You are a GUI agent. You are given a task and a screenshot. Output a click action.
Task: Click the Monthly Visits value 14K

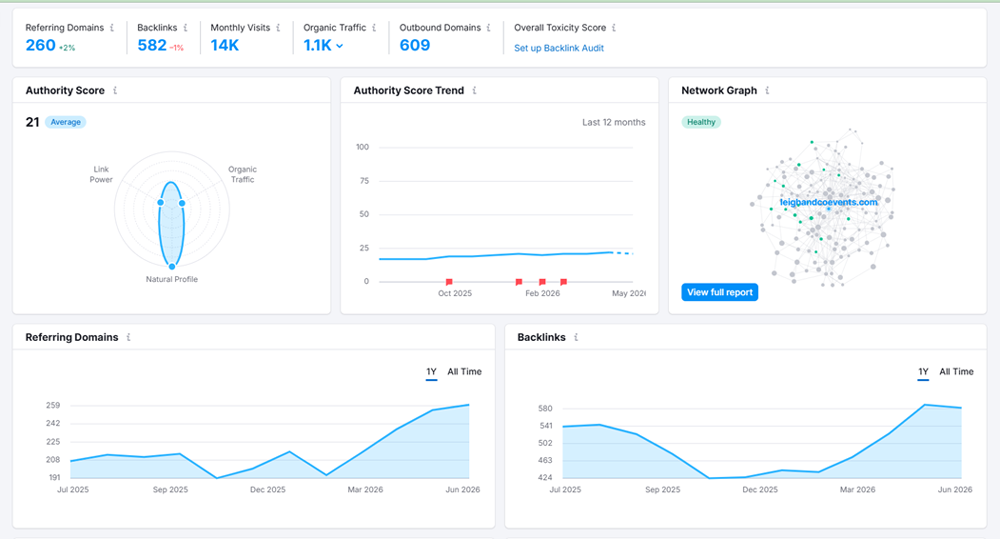(224, 45)
